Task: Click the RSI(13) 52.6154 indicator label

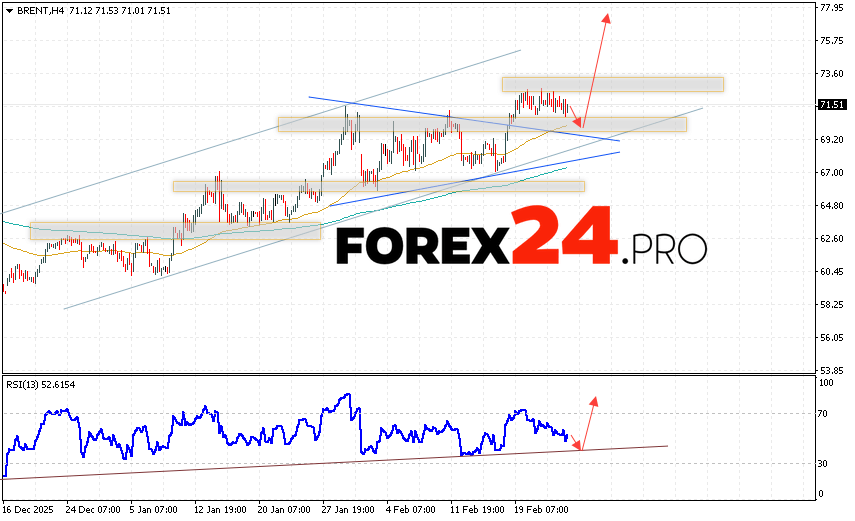Action: click(x=41, y=385)
